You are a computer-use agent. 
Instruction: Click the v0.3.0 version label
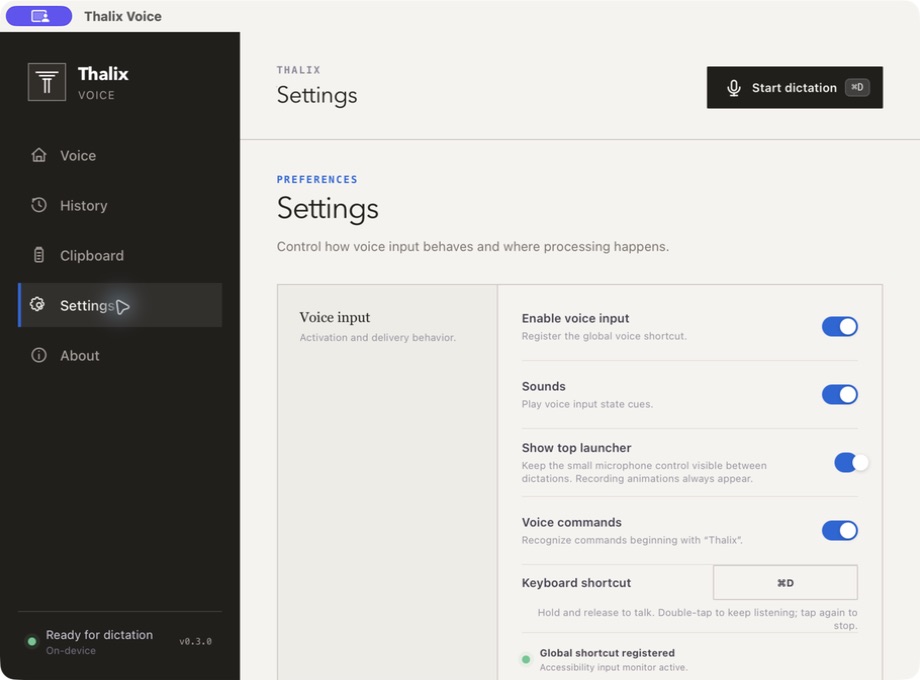pyautogui.click(x=195, y=641)
